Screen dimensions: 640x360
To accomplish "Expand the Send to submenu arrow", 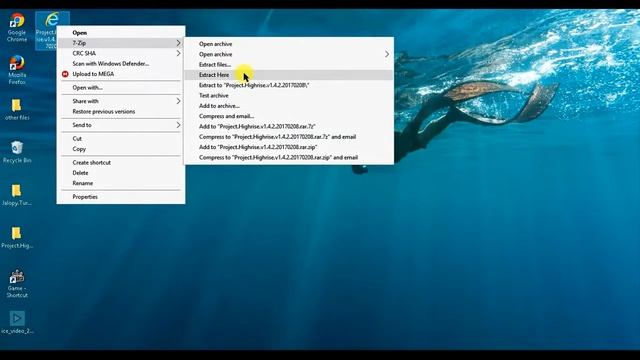I will [x=178, y=125].
